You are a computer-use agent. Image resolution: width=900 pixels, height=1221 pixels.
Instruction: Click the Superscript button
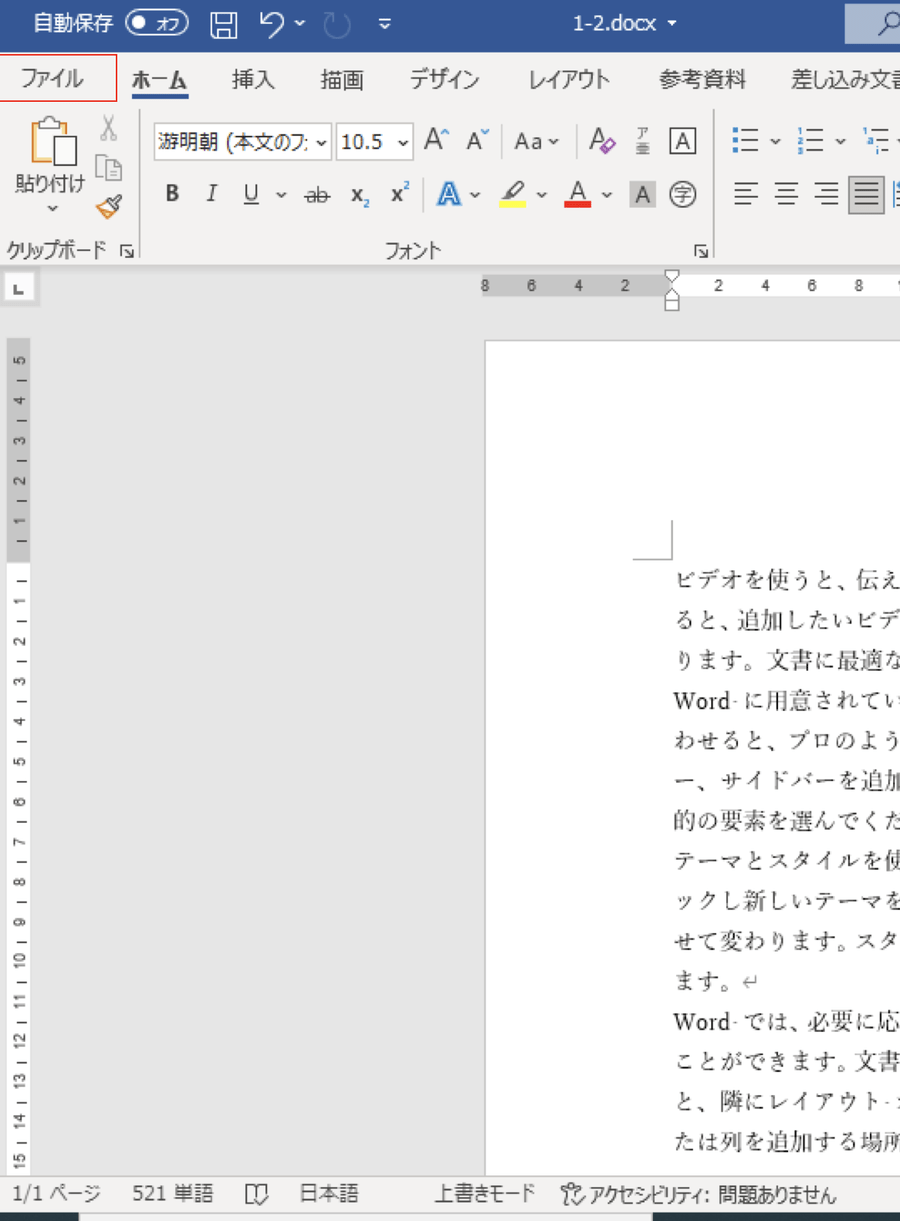[400, 194]
